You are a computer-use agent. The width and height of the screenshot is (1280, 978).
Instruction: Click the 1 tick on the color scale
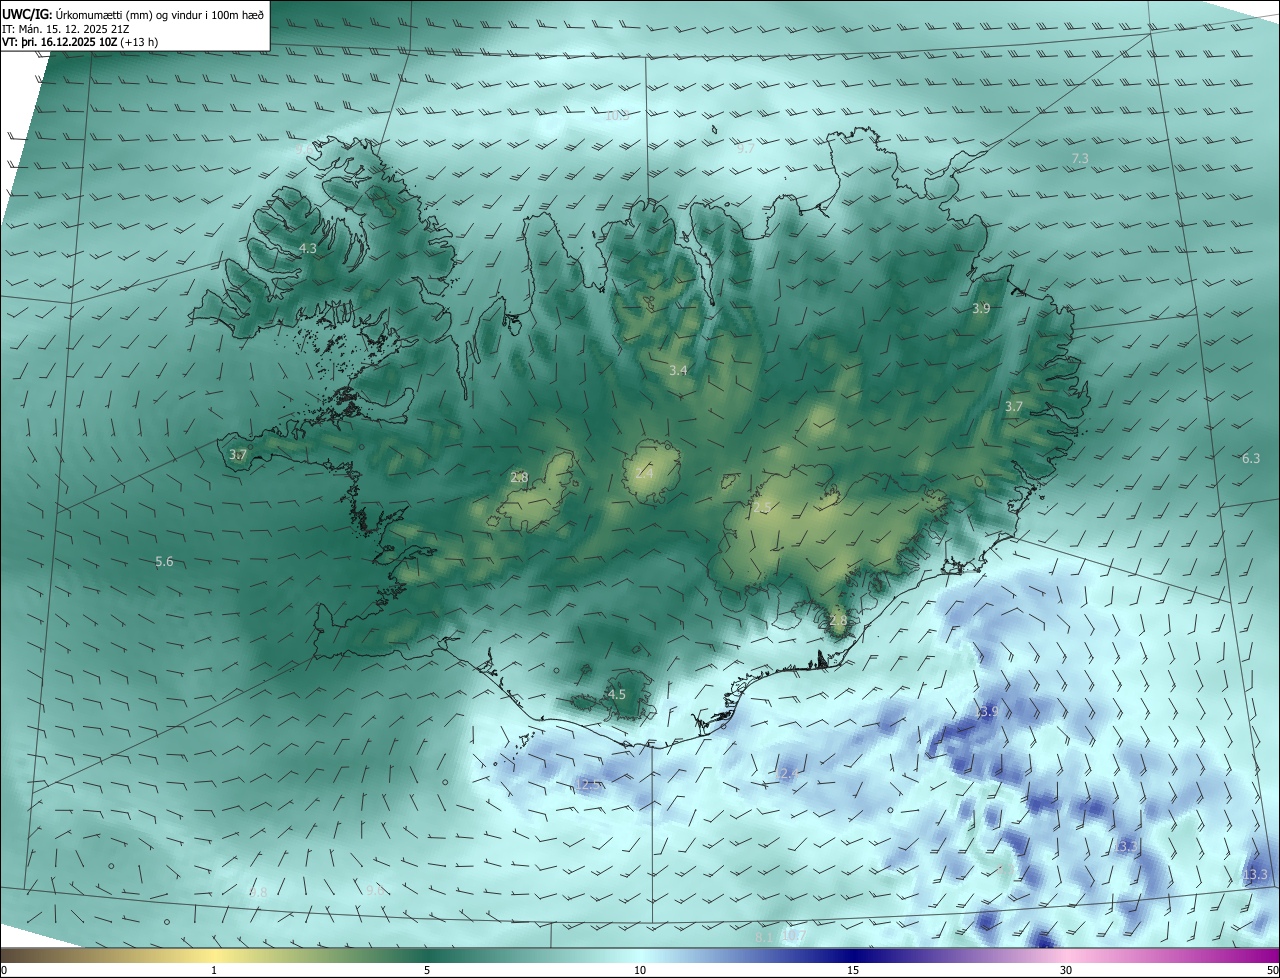(214, 970)
